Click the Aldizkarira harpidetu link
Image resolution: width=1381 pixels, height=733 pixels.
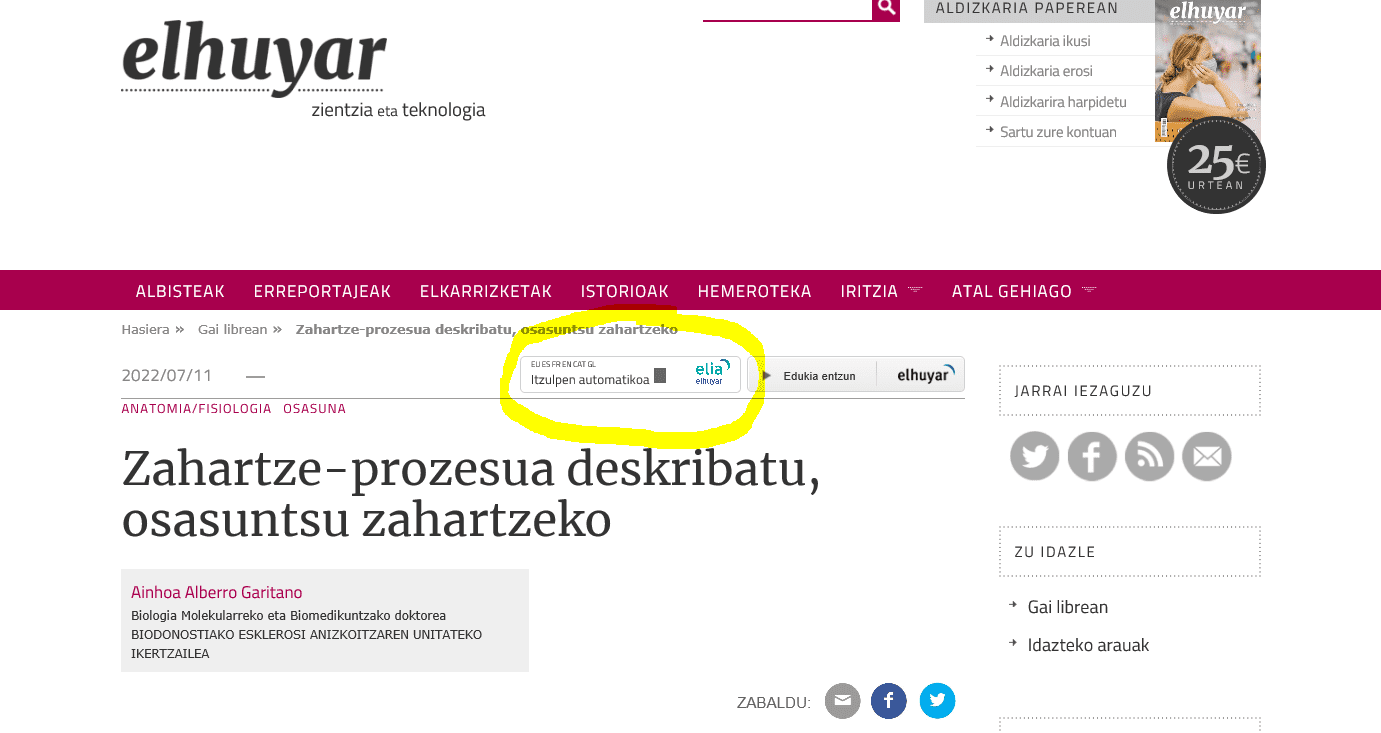1062,102
